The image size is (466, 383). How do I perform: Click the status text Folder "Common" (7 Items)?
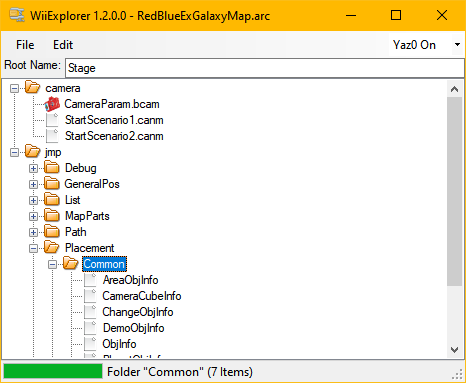point(180,372)
